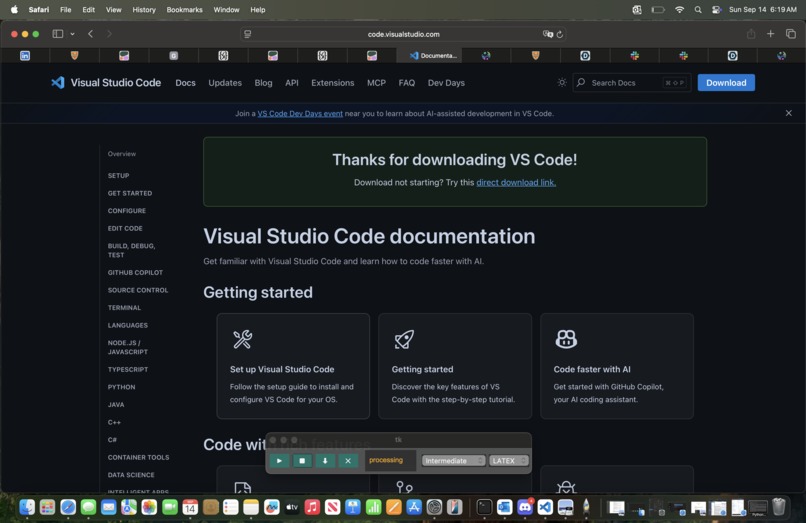Expand the SETUP sidebar section
Viewport: 806px width, 523px height.
click(118, 175)
